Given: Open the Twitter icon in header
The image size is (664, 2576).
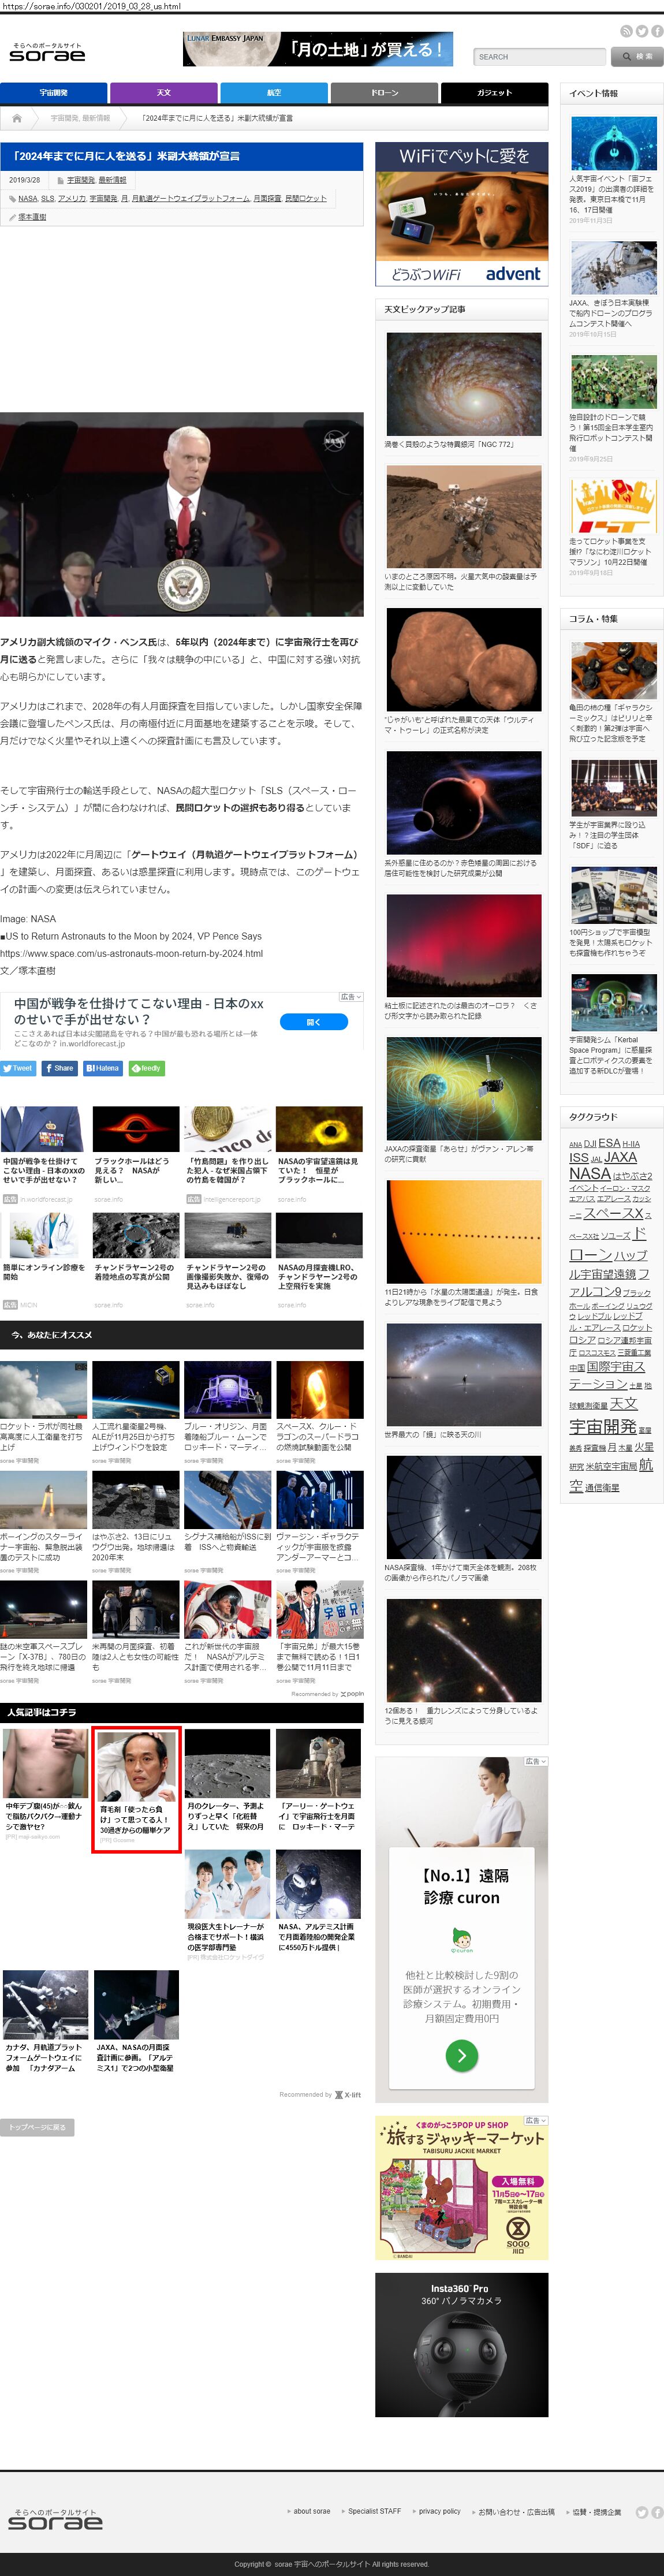Looking at the screenshot, I should point(642,31).
